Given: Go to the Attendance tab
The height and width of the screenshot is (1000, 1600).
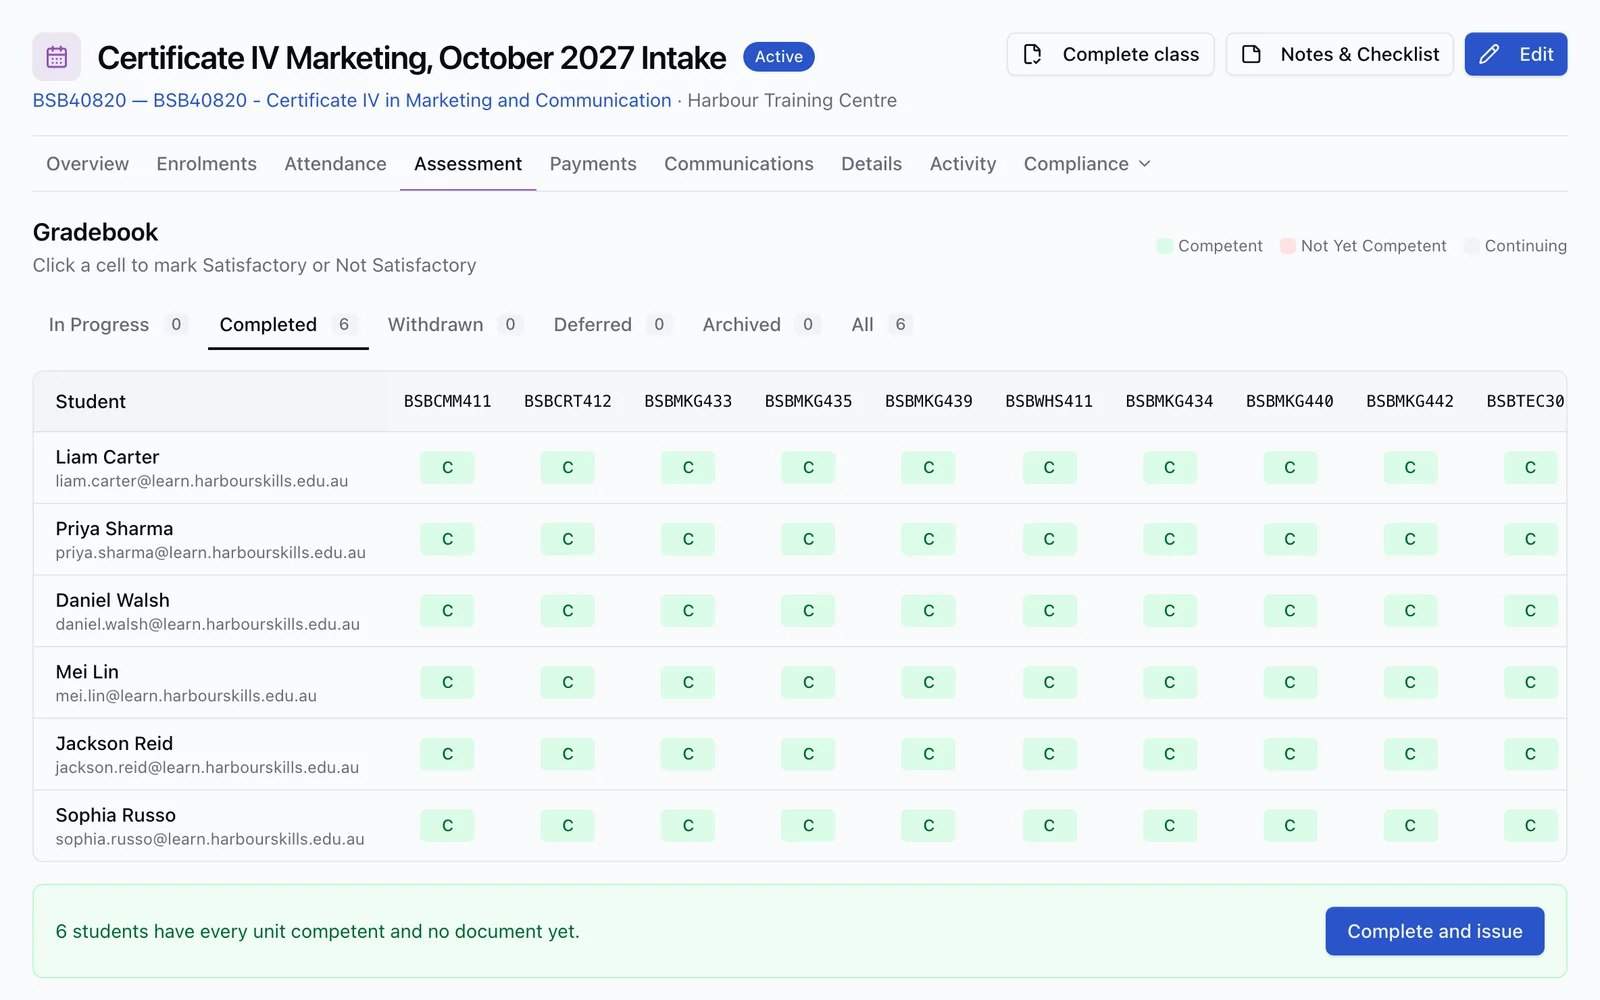Looking at the screenshot, I should tap(335, 164).
